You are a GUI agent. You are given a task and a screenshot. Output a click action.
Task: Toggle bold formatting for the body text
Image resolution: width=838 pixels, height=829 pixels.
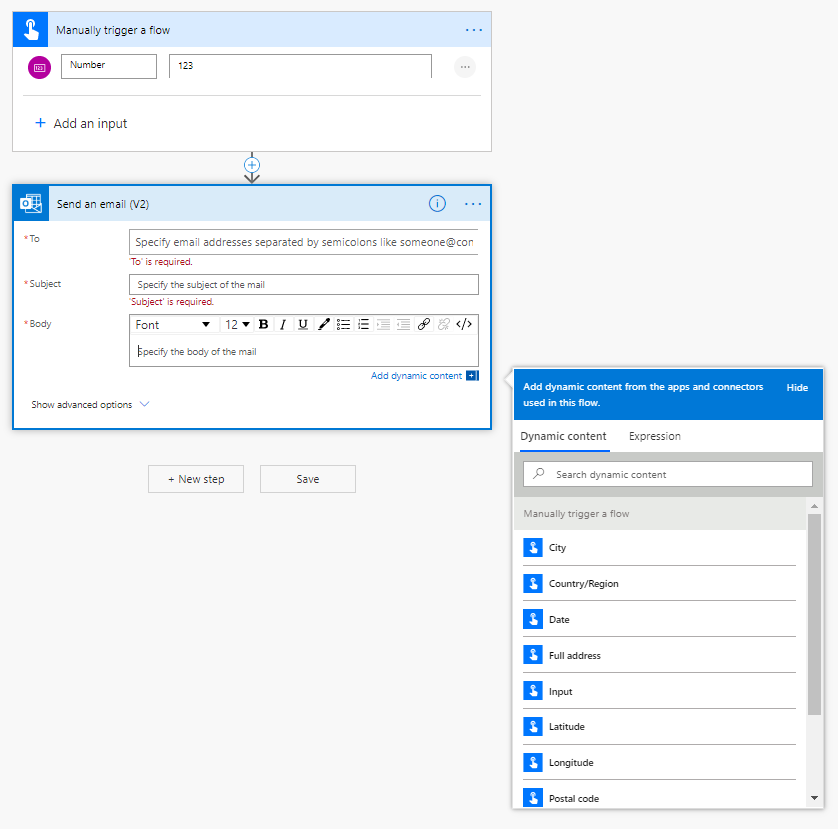point(263,324)
